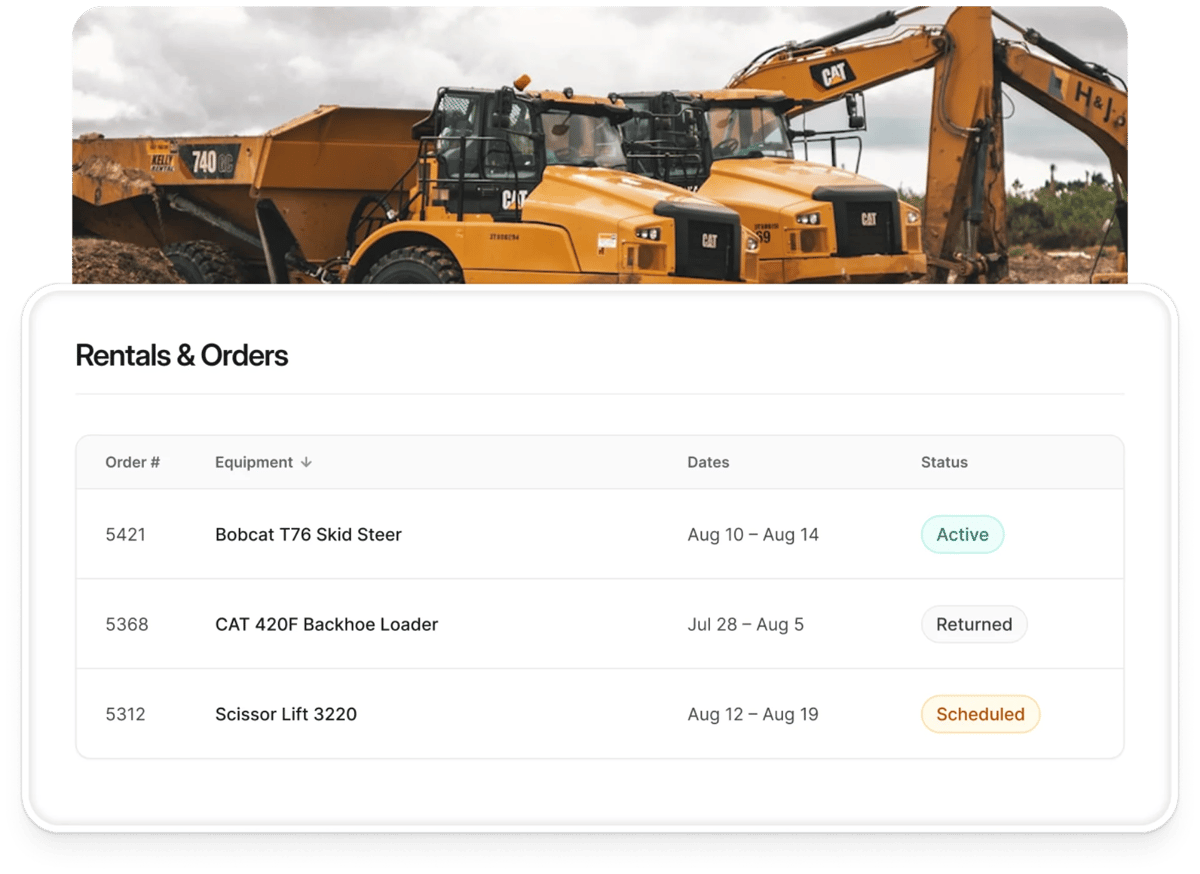
Task: Select order number 5368
Action: pyautogui.click(x=127, y=624)
